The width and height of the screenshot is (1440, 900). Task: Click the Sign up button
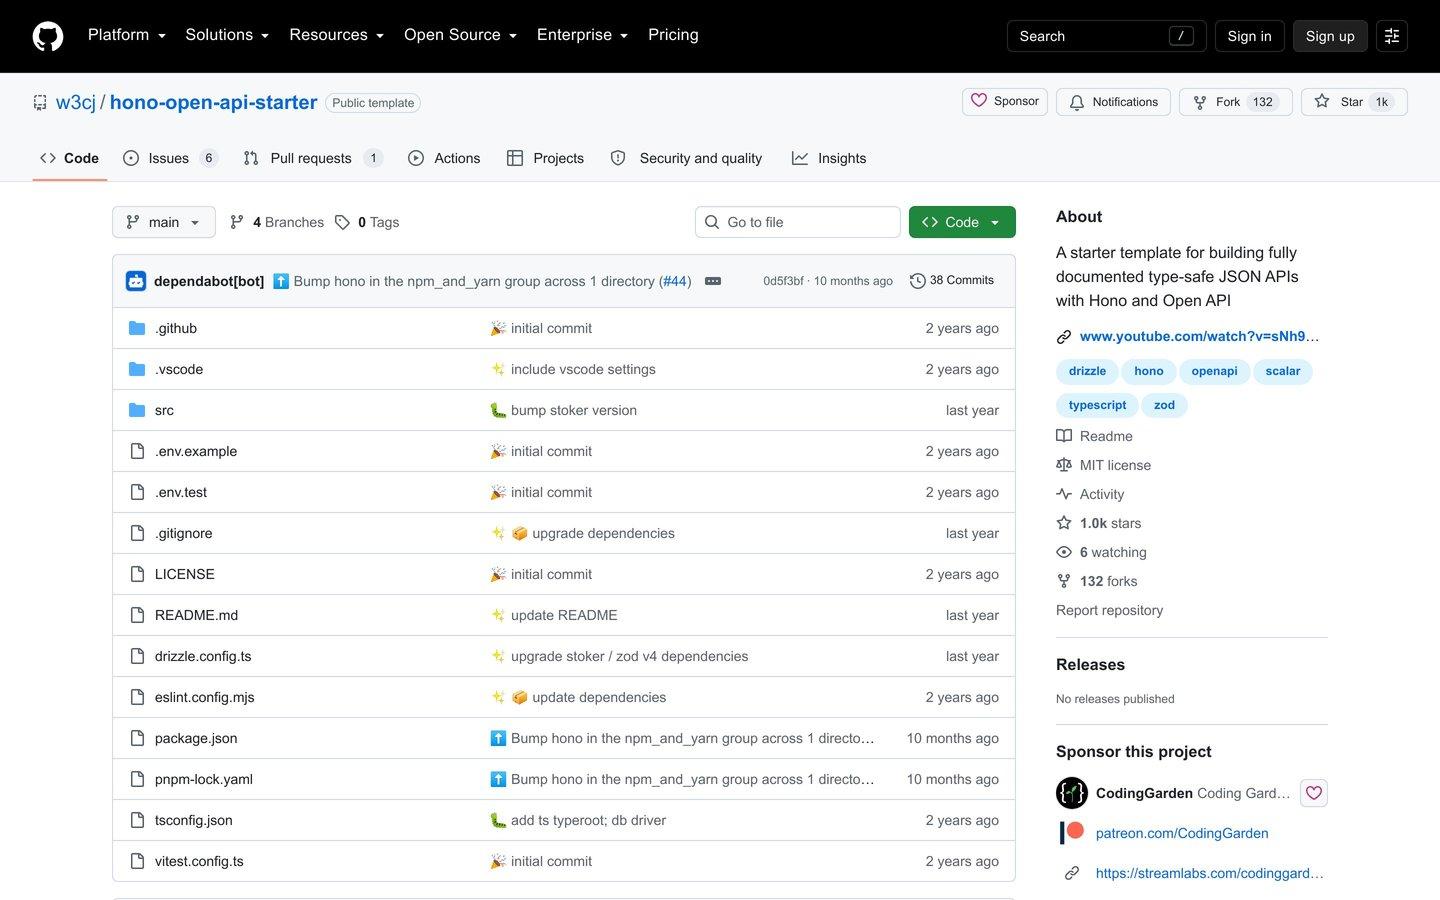(1330, 36)
